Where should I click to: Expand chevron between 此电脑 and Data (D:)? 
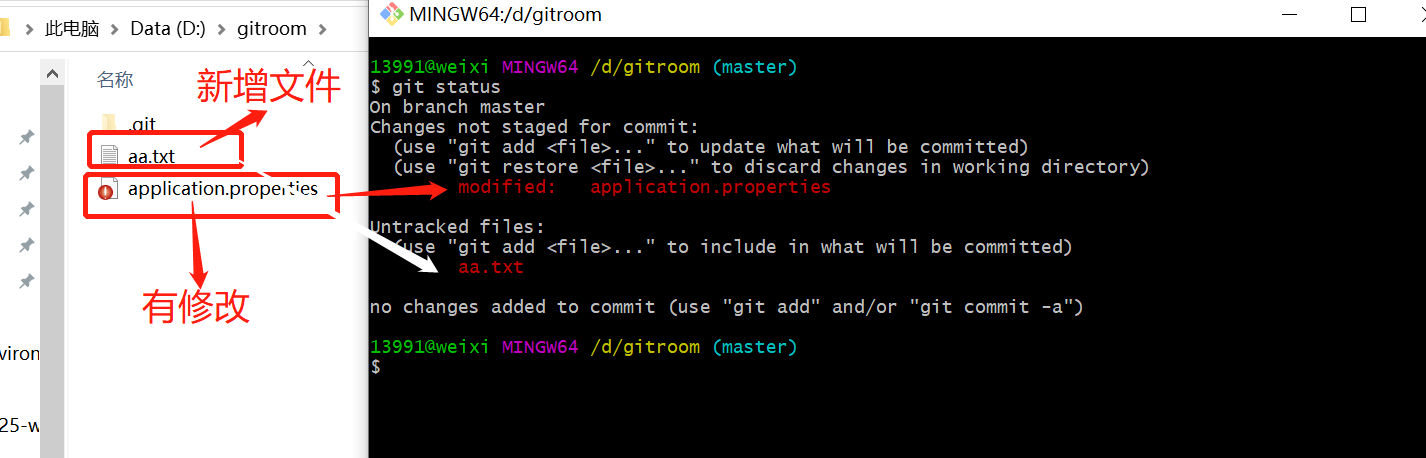[115, 29]
